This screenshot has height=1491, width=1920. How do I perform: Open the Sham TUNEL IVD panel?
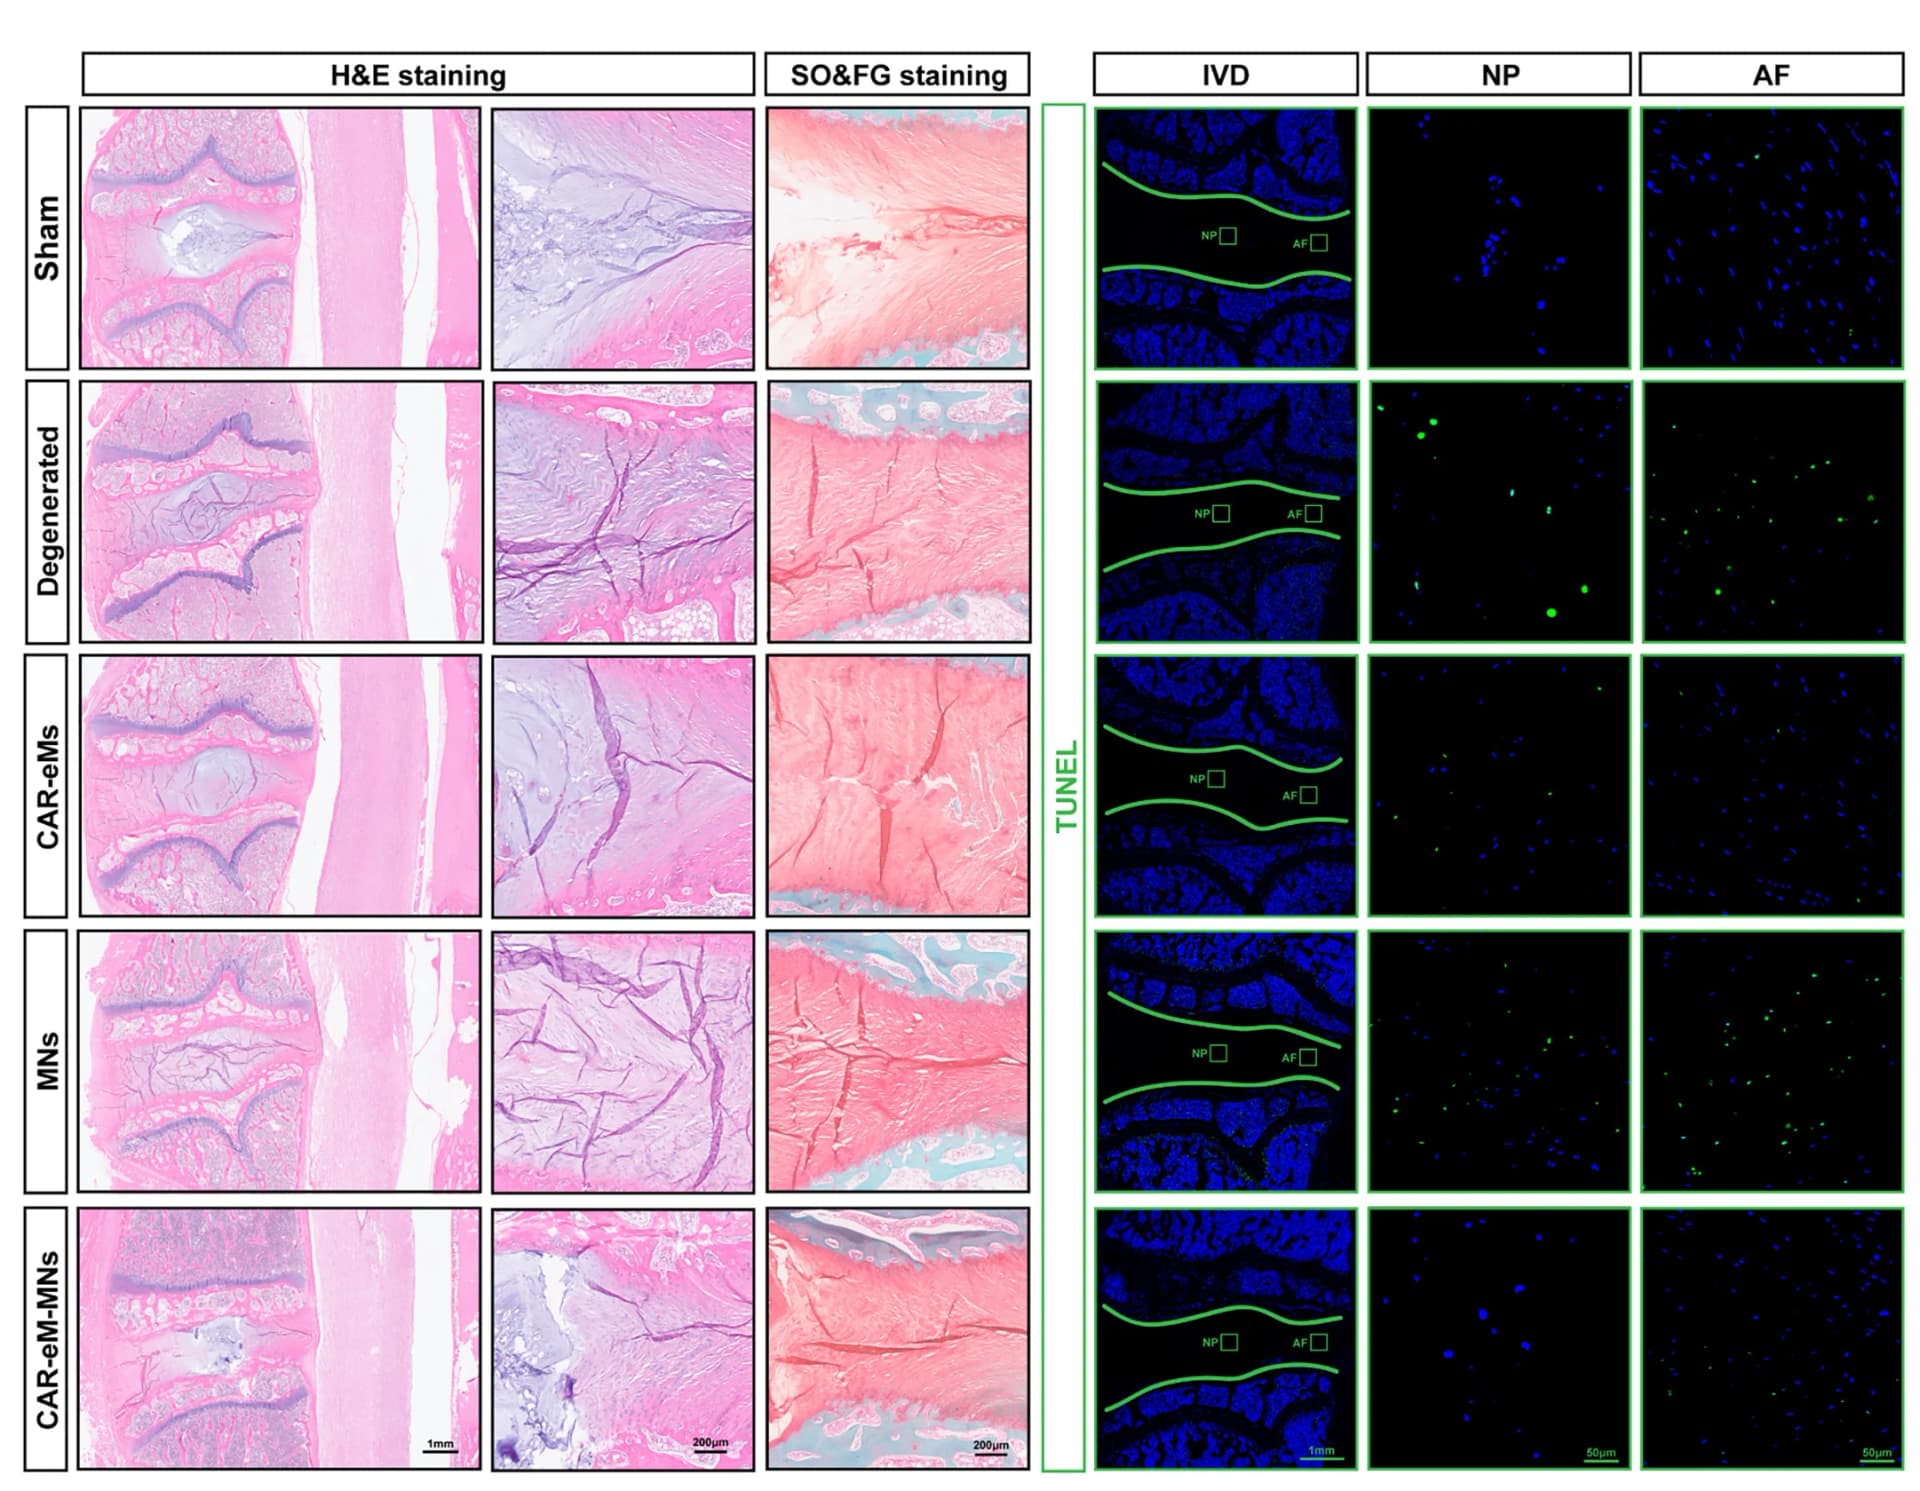(x=1226, y=238)
